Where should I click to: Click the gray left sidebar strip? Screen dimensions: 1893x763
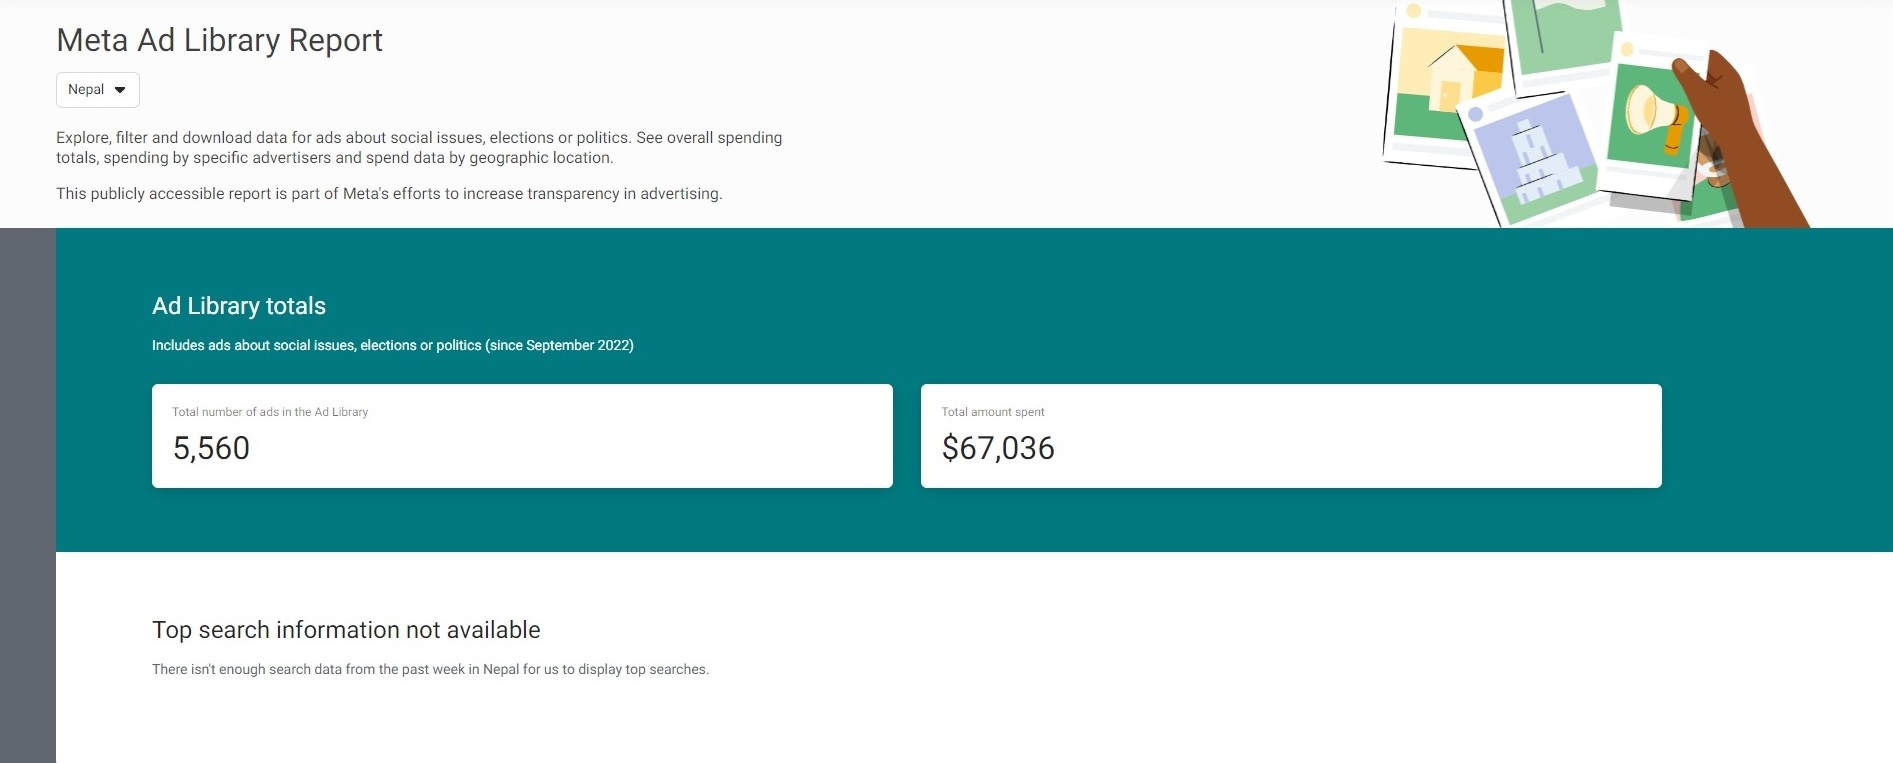pos(27,495)
